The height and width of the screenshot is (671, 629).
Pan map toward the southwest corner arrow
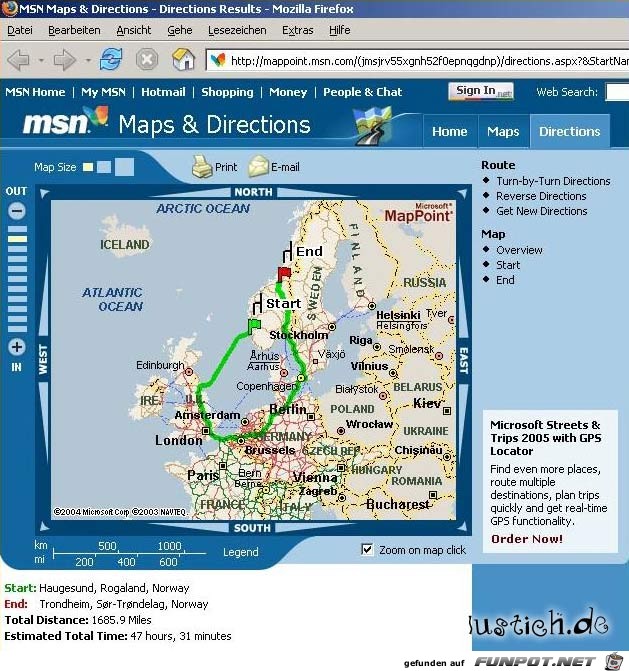point(45,526)
